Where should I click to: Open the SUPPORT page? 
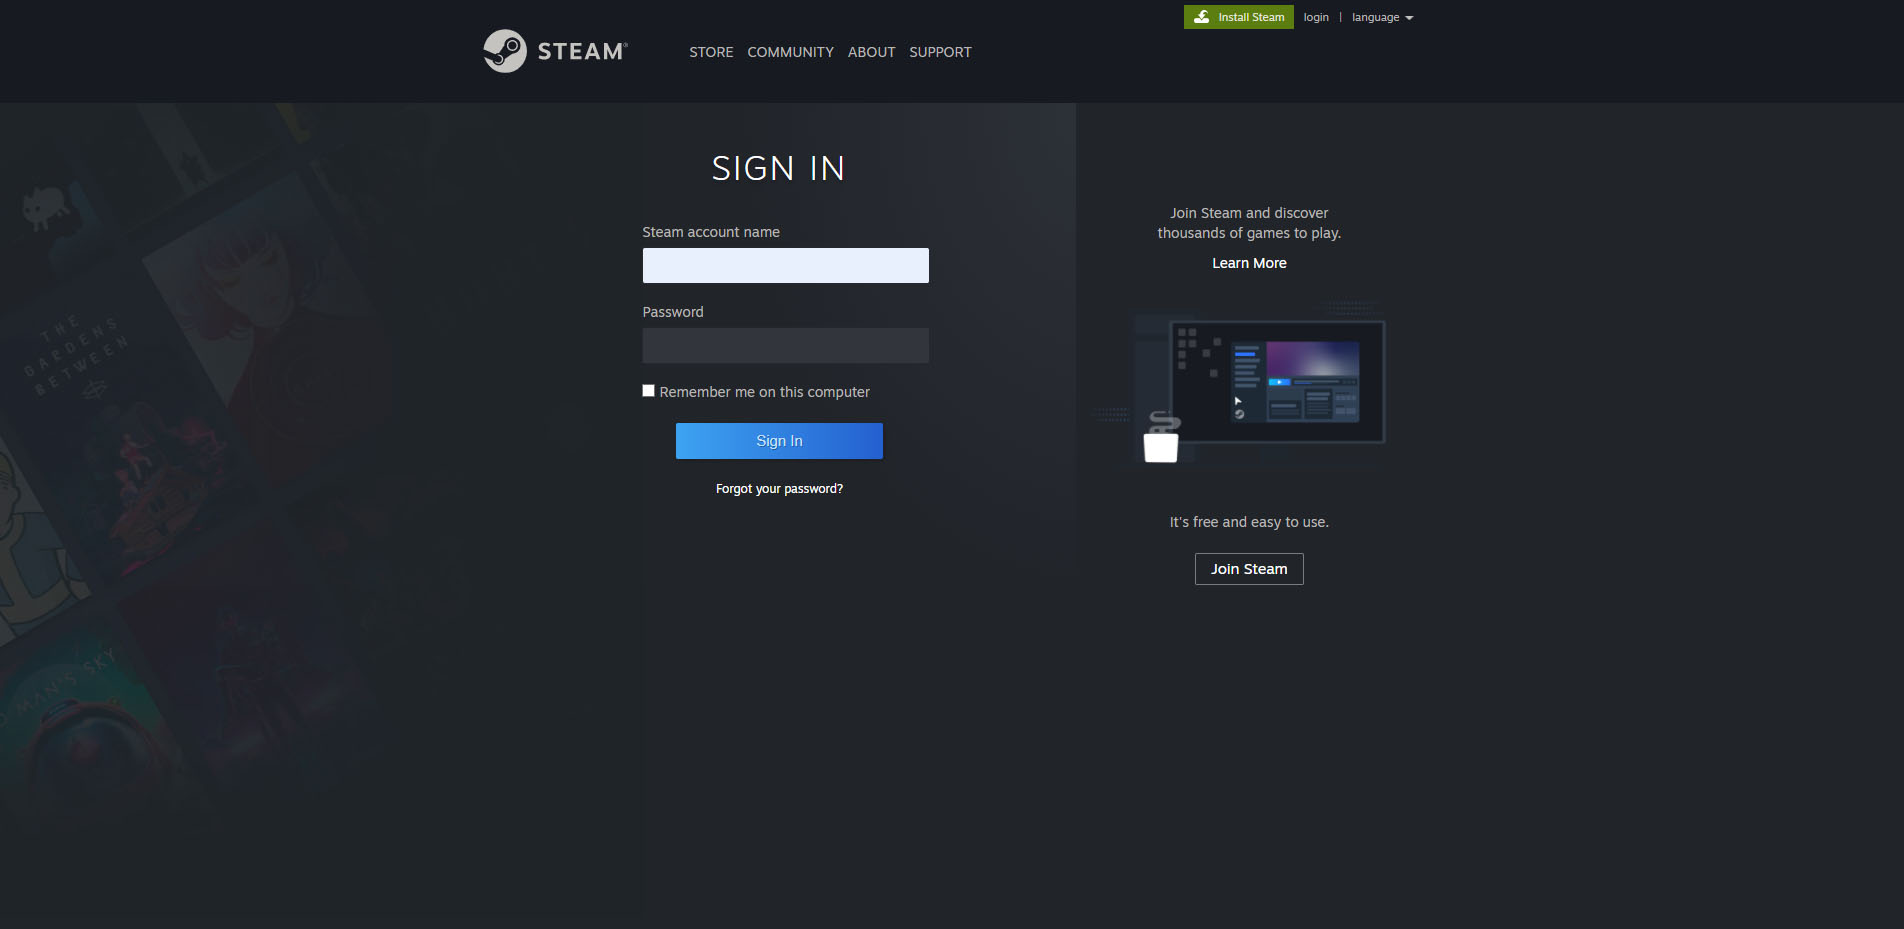tap(940, 52)
